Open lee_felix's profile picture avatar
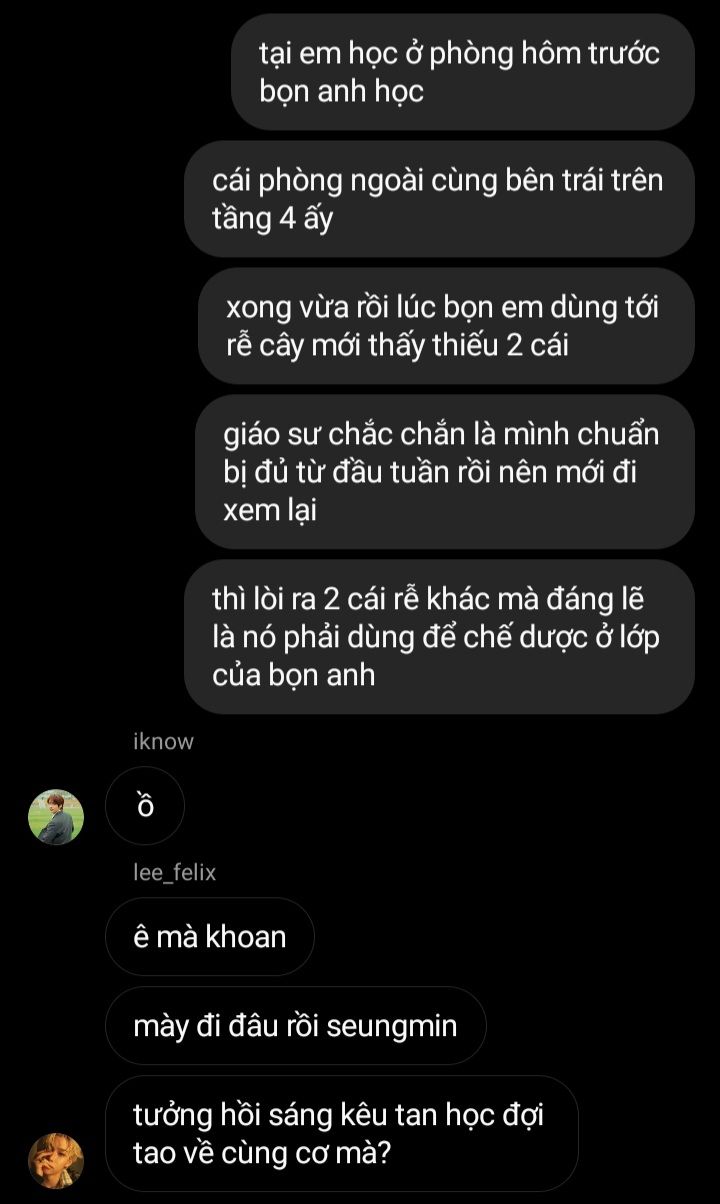The width and height of the screenshot is (720, 1204). point(56,1161)
